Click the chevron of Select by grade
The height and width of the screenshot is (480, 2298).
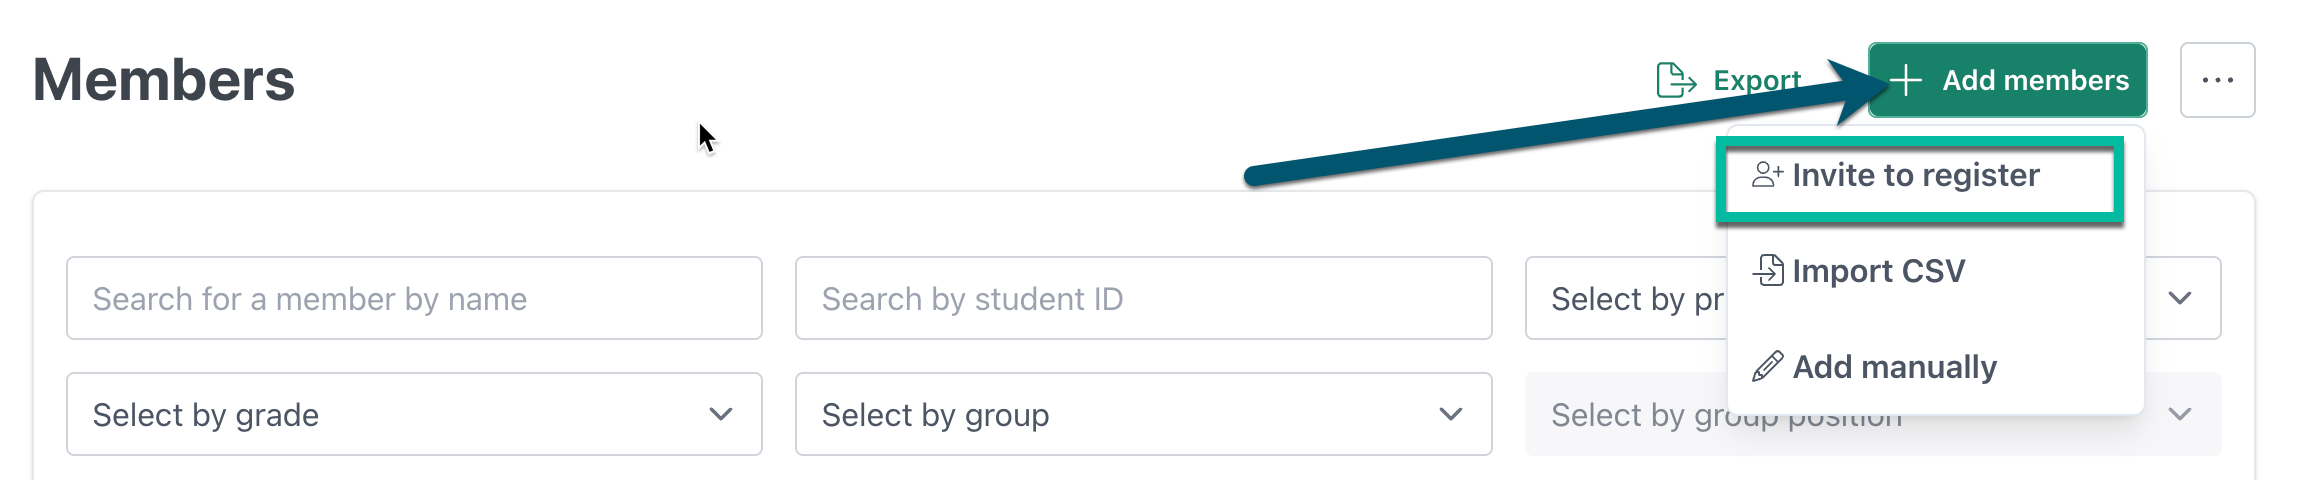721,414
